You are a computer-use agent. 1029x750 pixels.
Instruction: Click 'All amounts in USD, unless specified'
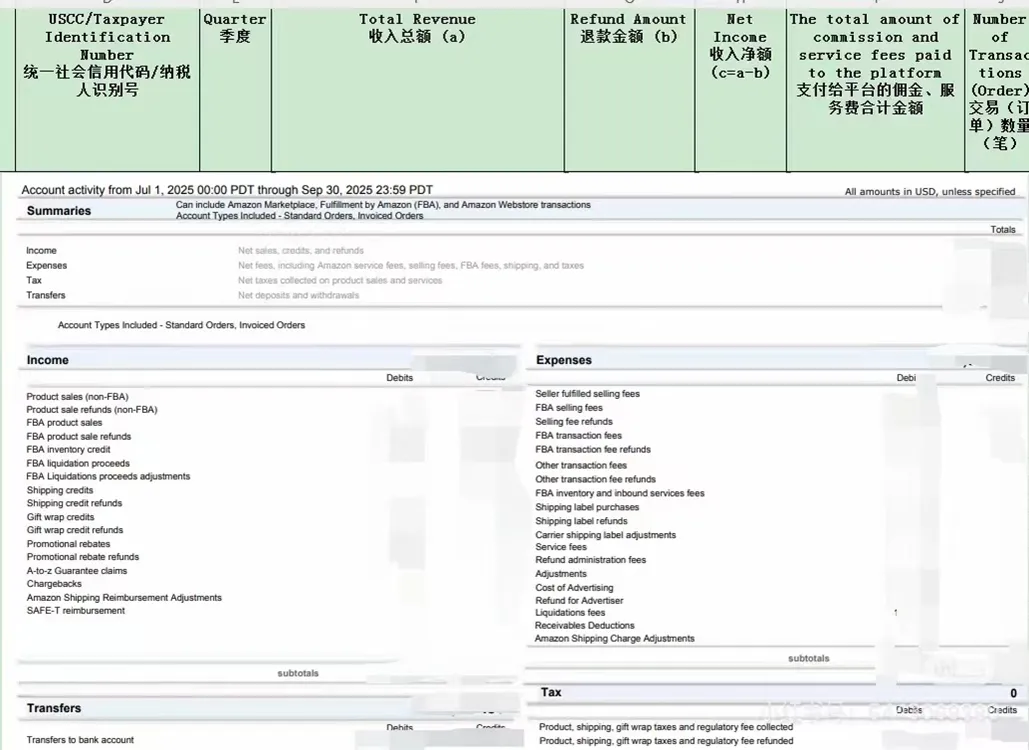(x=930, y=192)
